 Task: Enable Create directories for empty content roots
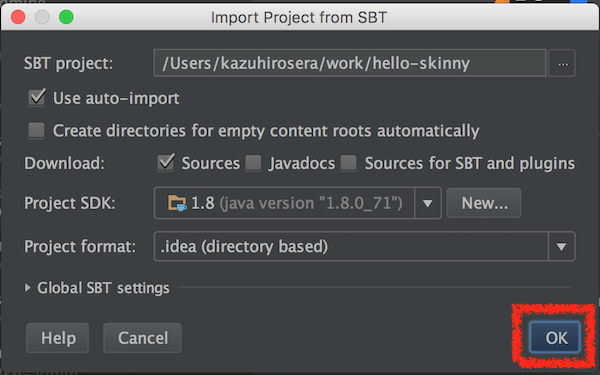tap(37, 130)
